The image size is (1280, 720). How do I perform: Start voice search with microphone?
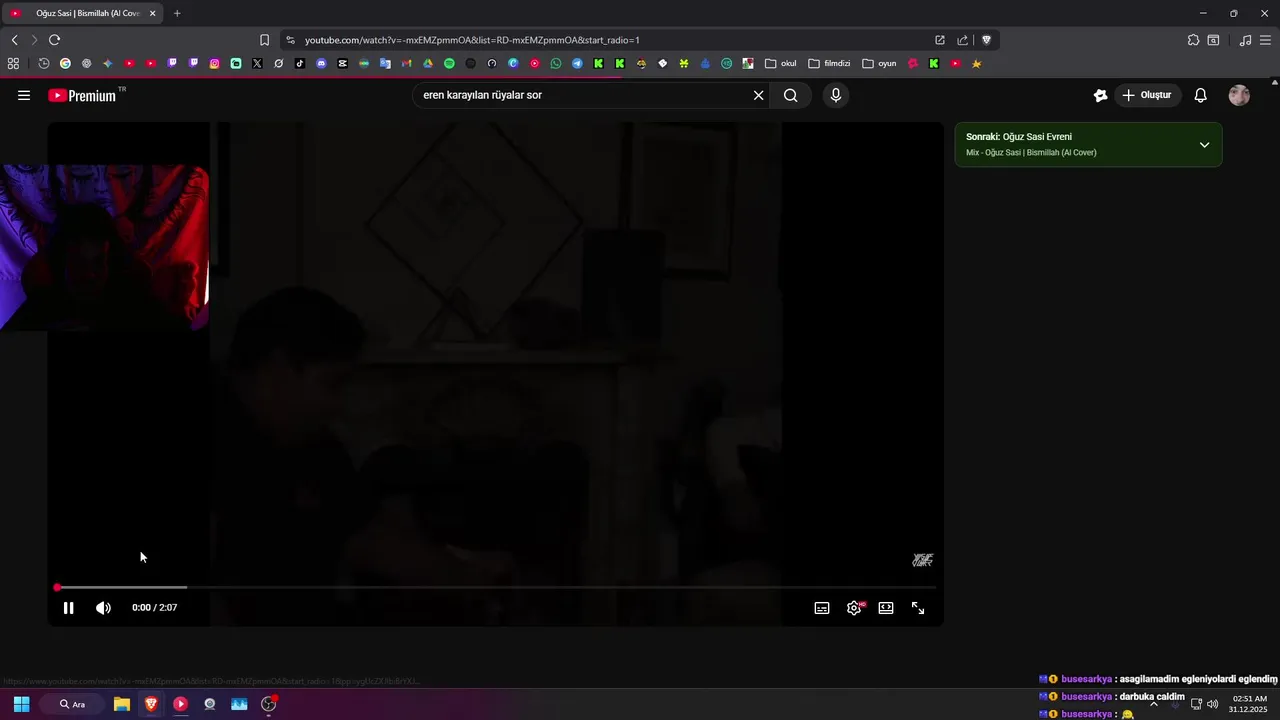(x=836, y=95)
